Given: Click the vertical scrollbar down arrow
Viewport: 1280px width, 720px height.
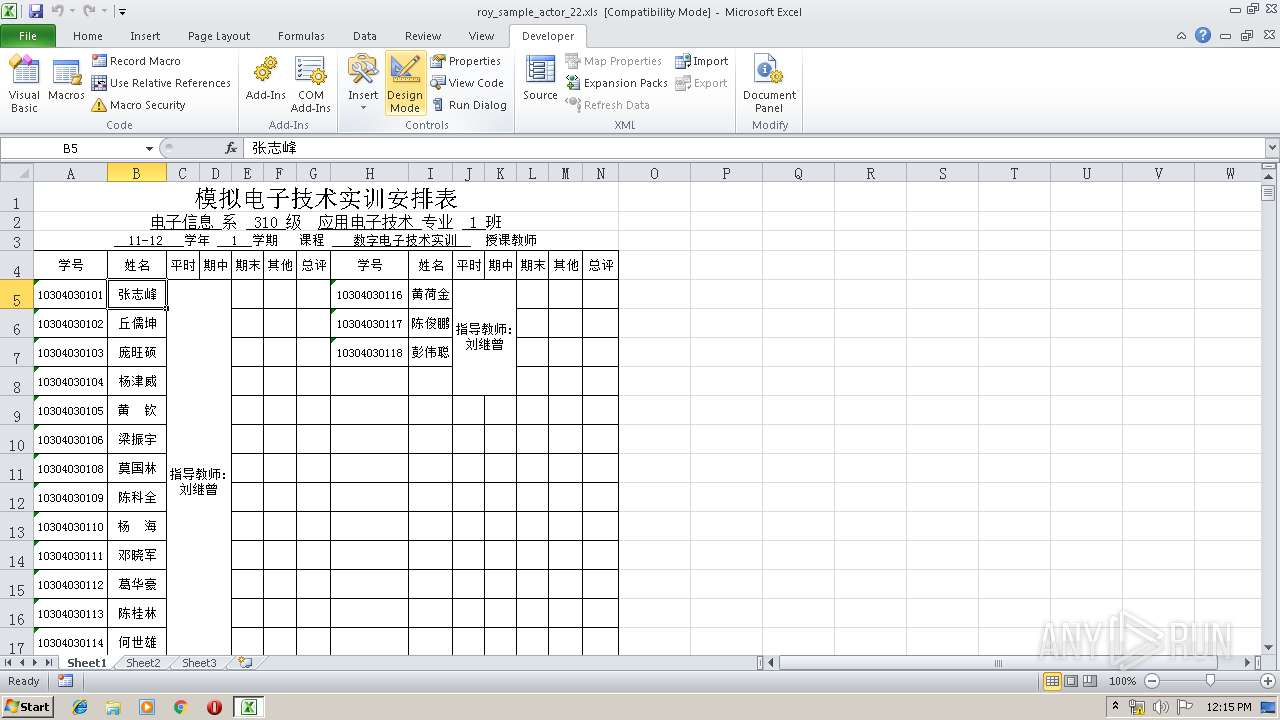Looking at the screenshot, I should (1270, 647).
